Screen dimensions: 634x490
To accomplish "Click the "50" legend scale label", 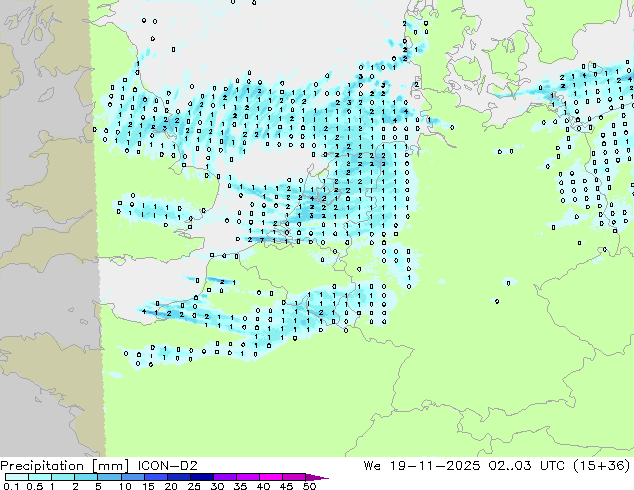I will (309, 486).
